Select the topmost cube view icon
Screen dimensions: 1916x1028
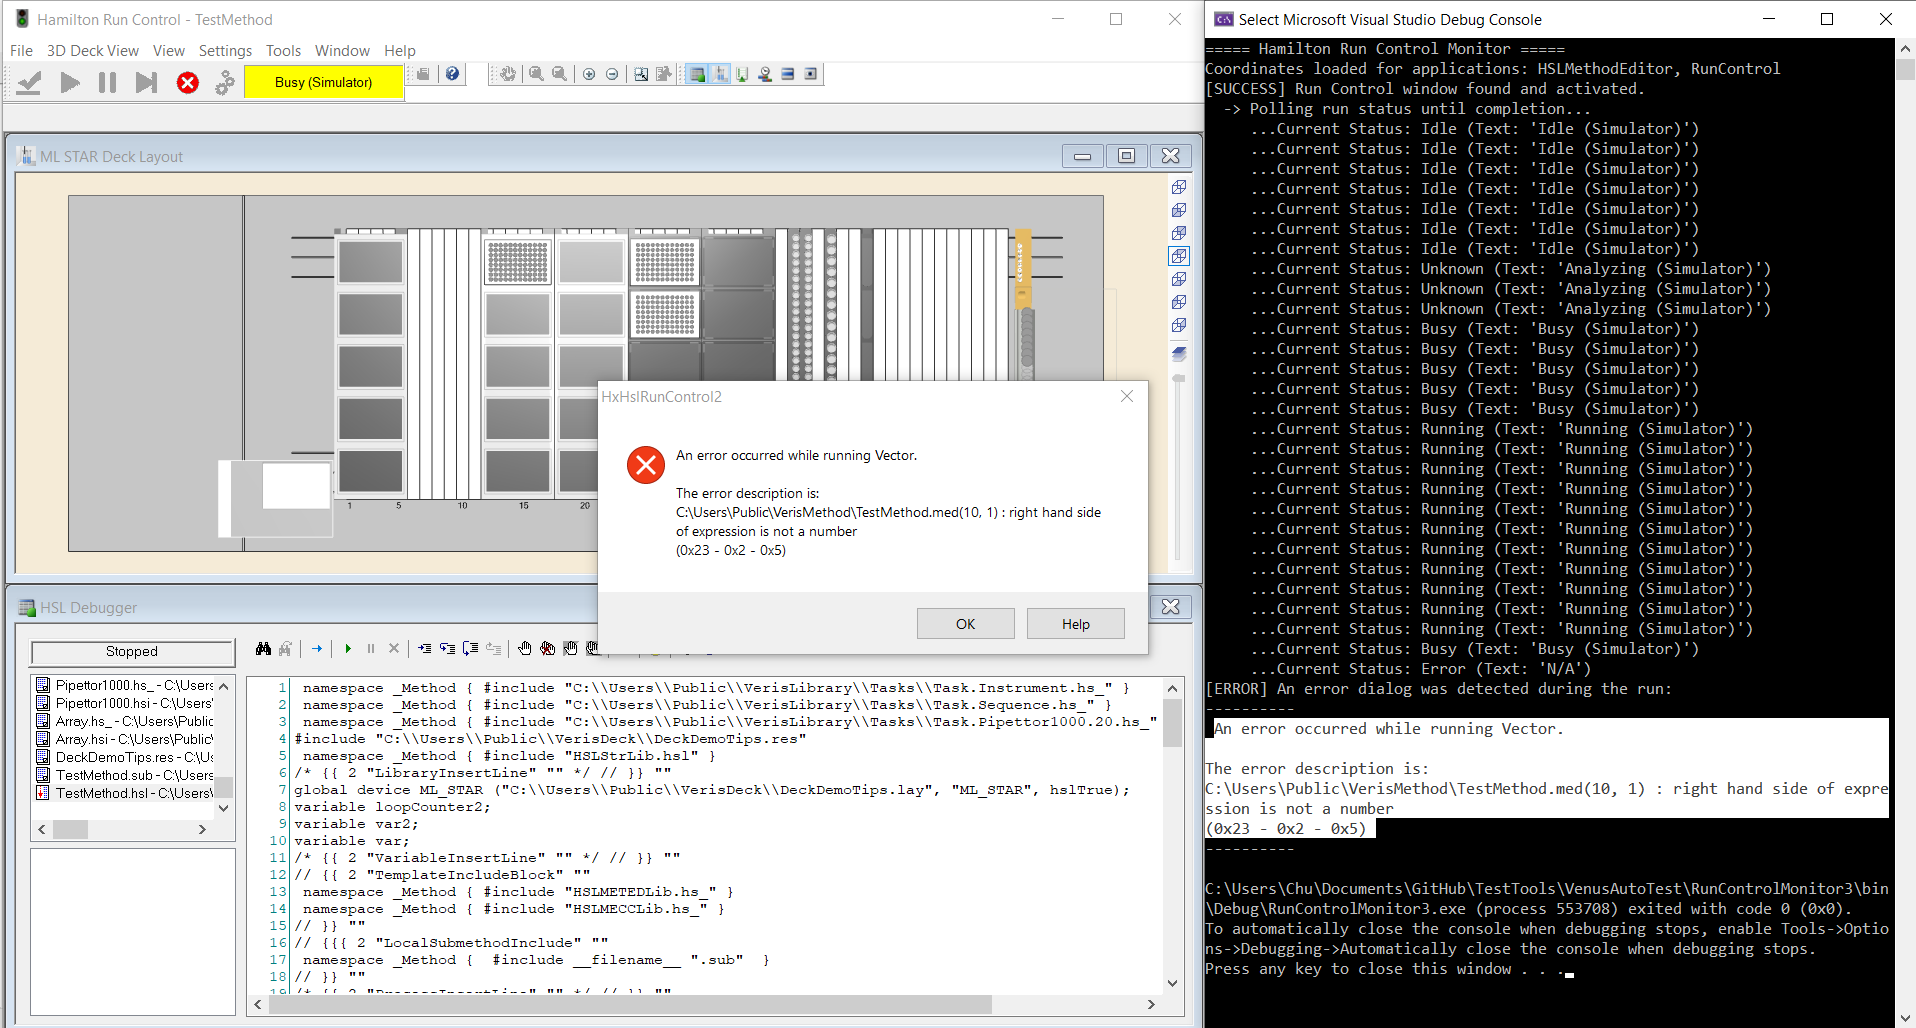1179,187
